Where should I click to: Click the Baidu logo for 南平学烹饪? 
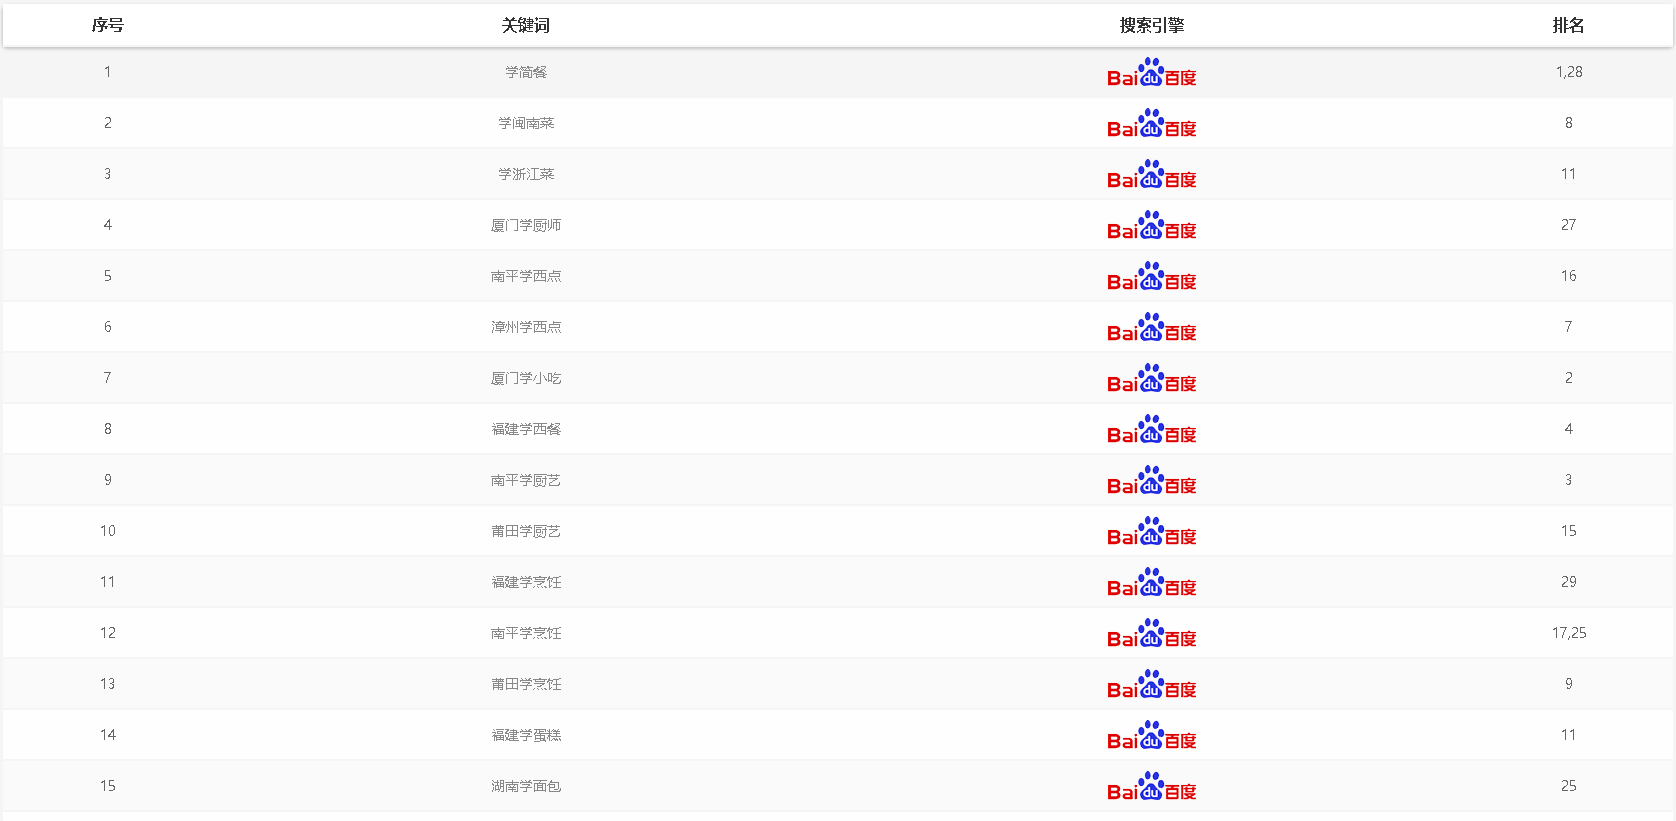point(1151,633)
